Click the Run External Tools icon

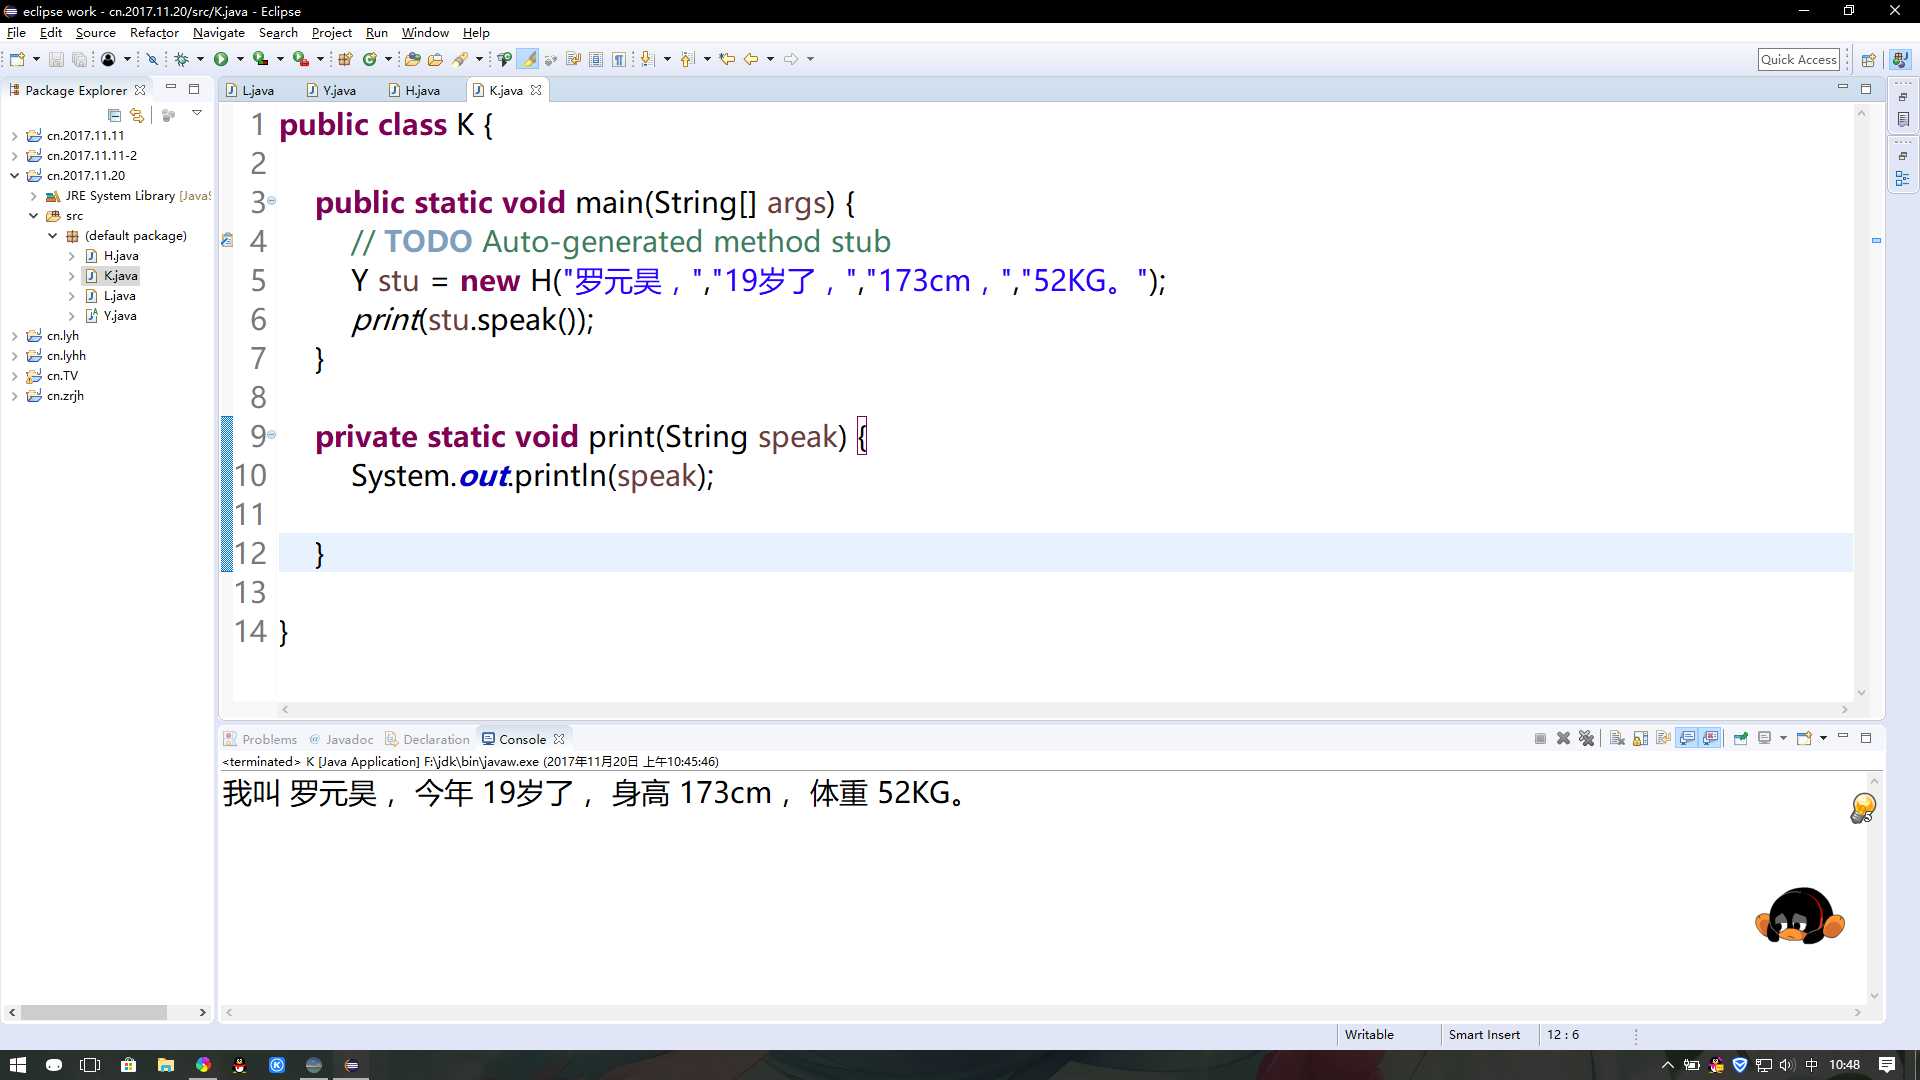point(300,59)
